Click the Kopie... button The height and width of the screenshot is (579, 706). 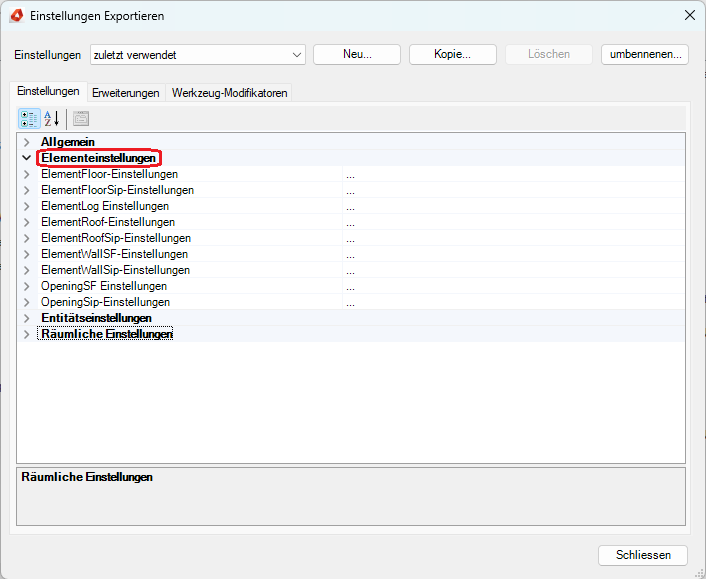click(453, 54)
